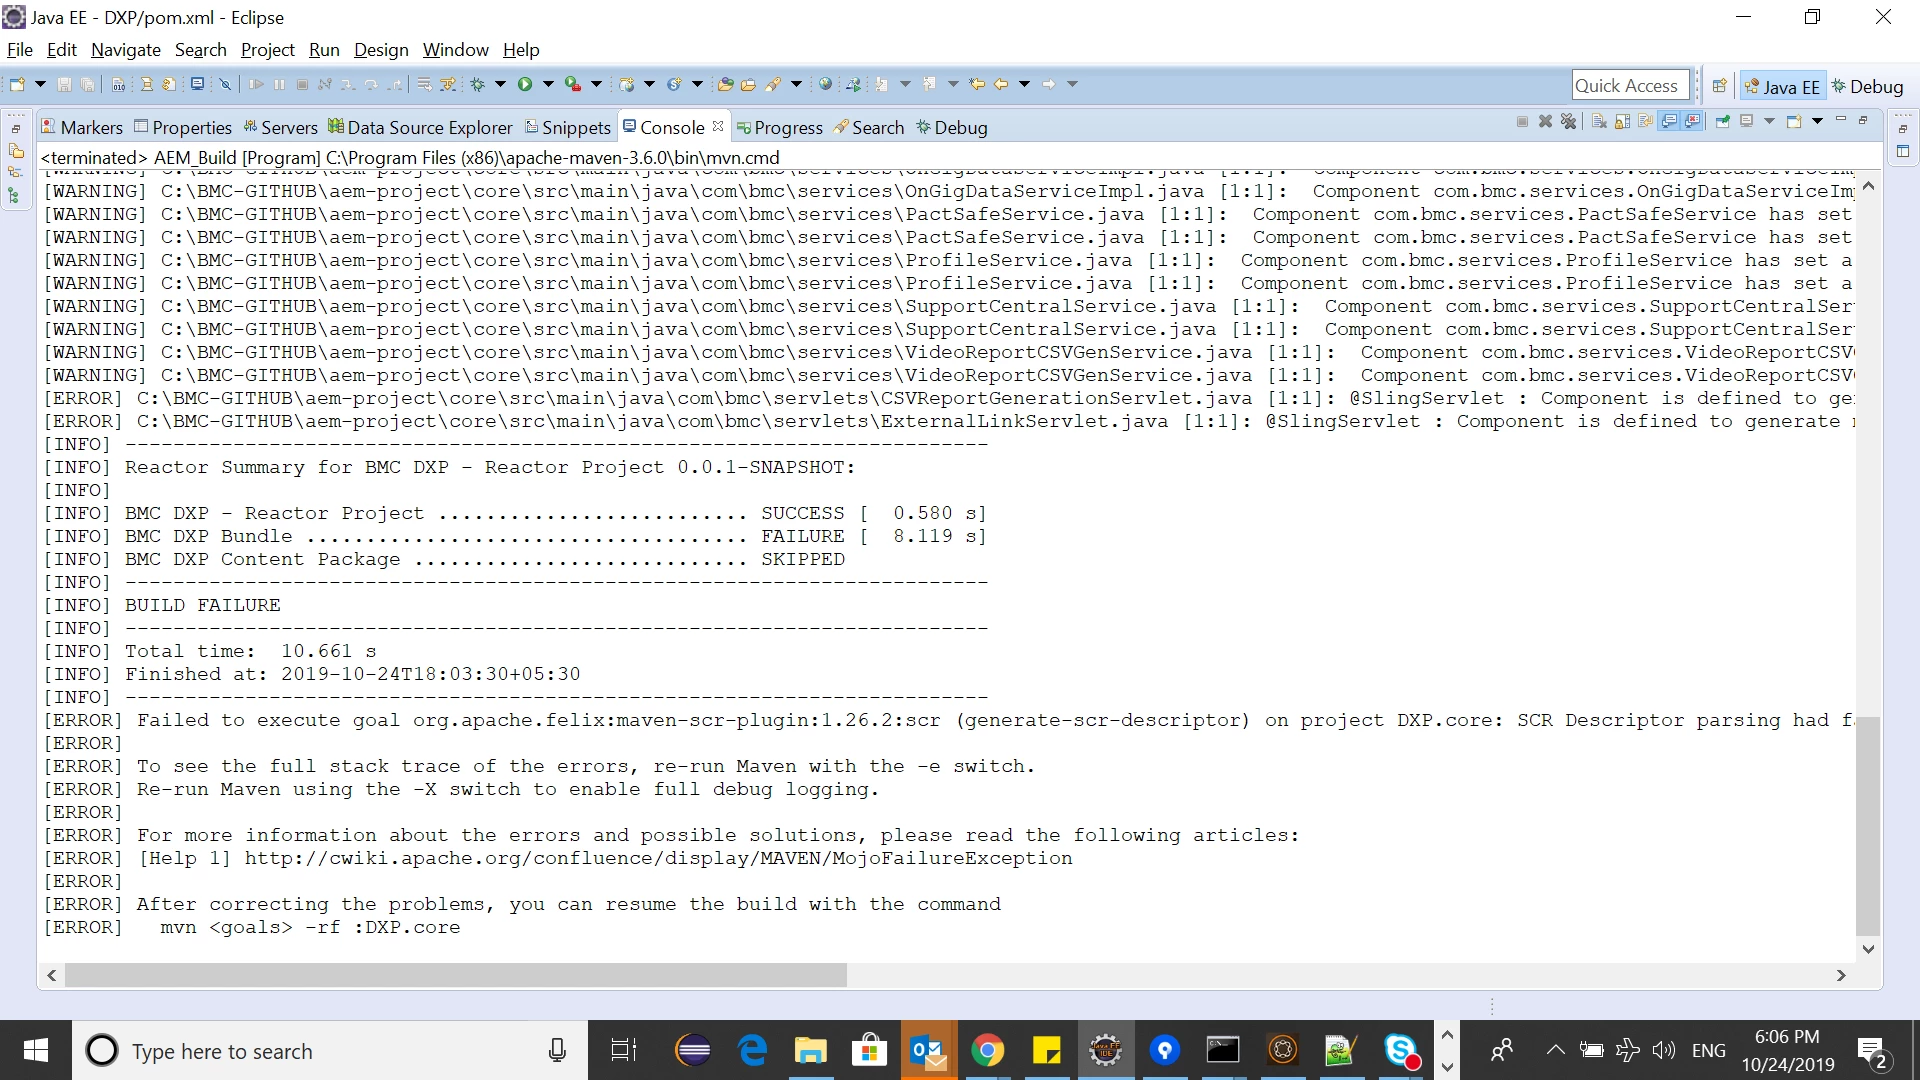This screenshot has width=1920, height=1080.
Task: Expand the Open Console dropdown arrow
Action: pos(1817,121)
